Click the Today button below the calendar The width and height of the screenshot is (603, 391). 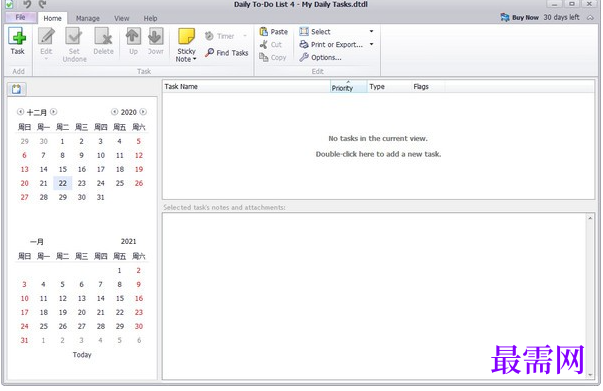pos(82,355)
